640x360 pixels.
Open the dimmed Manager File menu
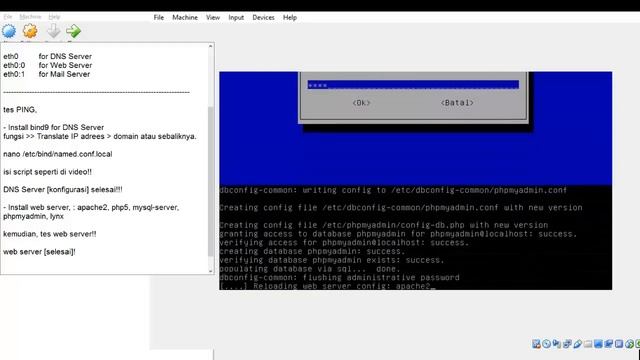pos(8,17)
